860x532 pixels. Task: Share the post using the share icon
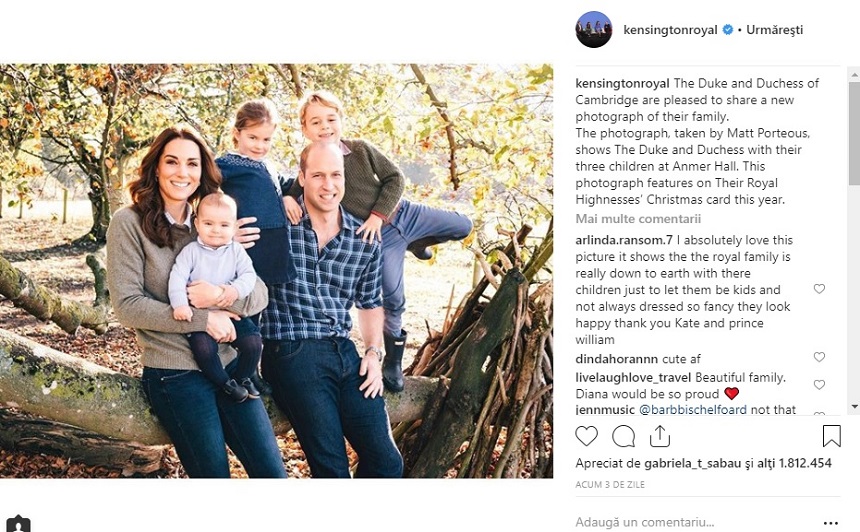(x=660, y=436)
